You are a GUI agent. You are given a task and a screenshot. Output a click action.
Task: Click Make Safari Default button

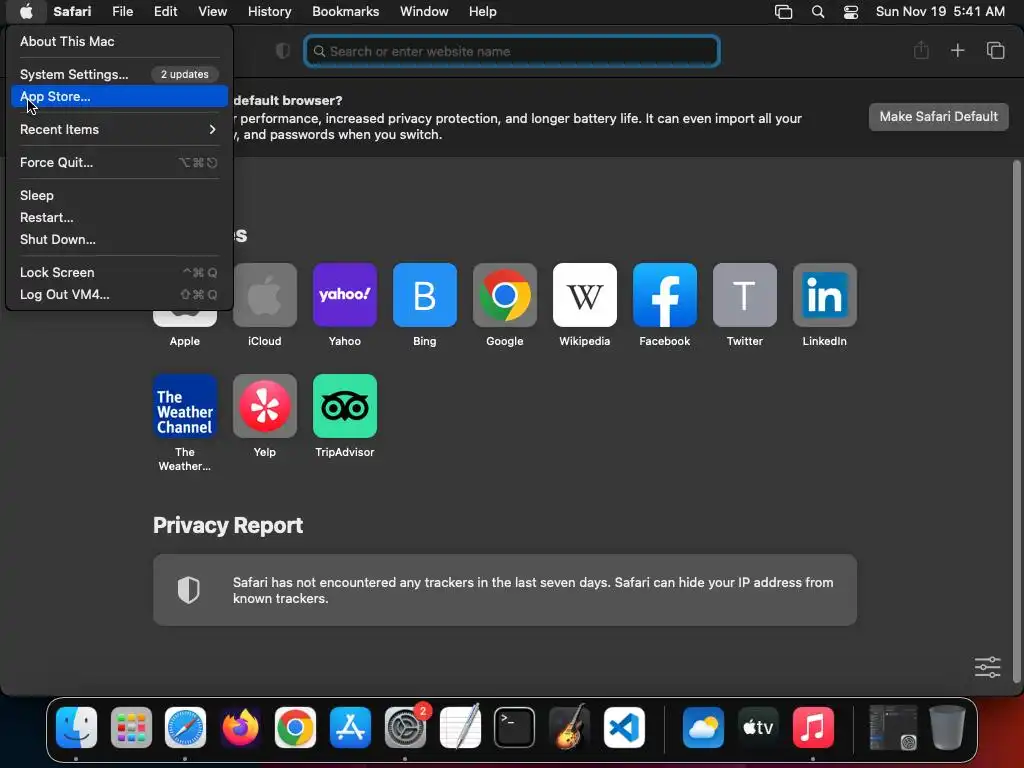pyautogui.click(x=938, y=116)
